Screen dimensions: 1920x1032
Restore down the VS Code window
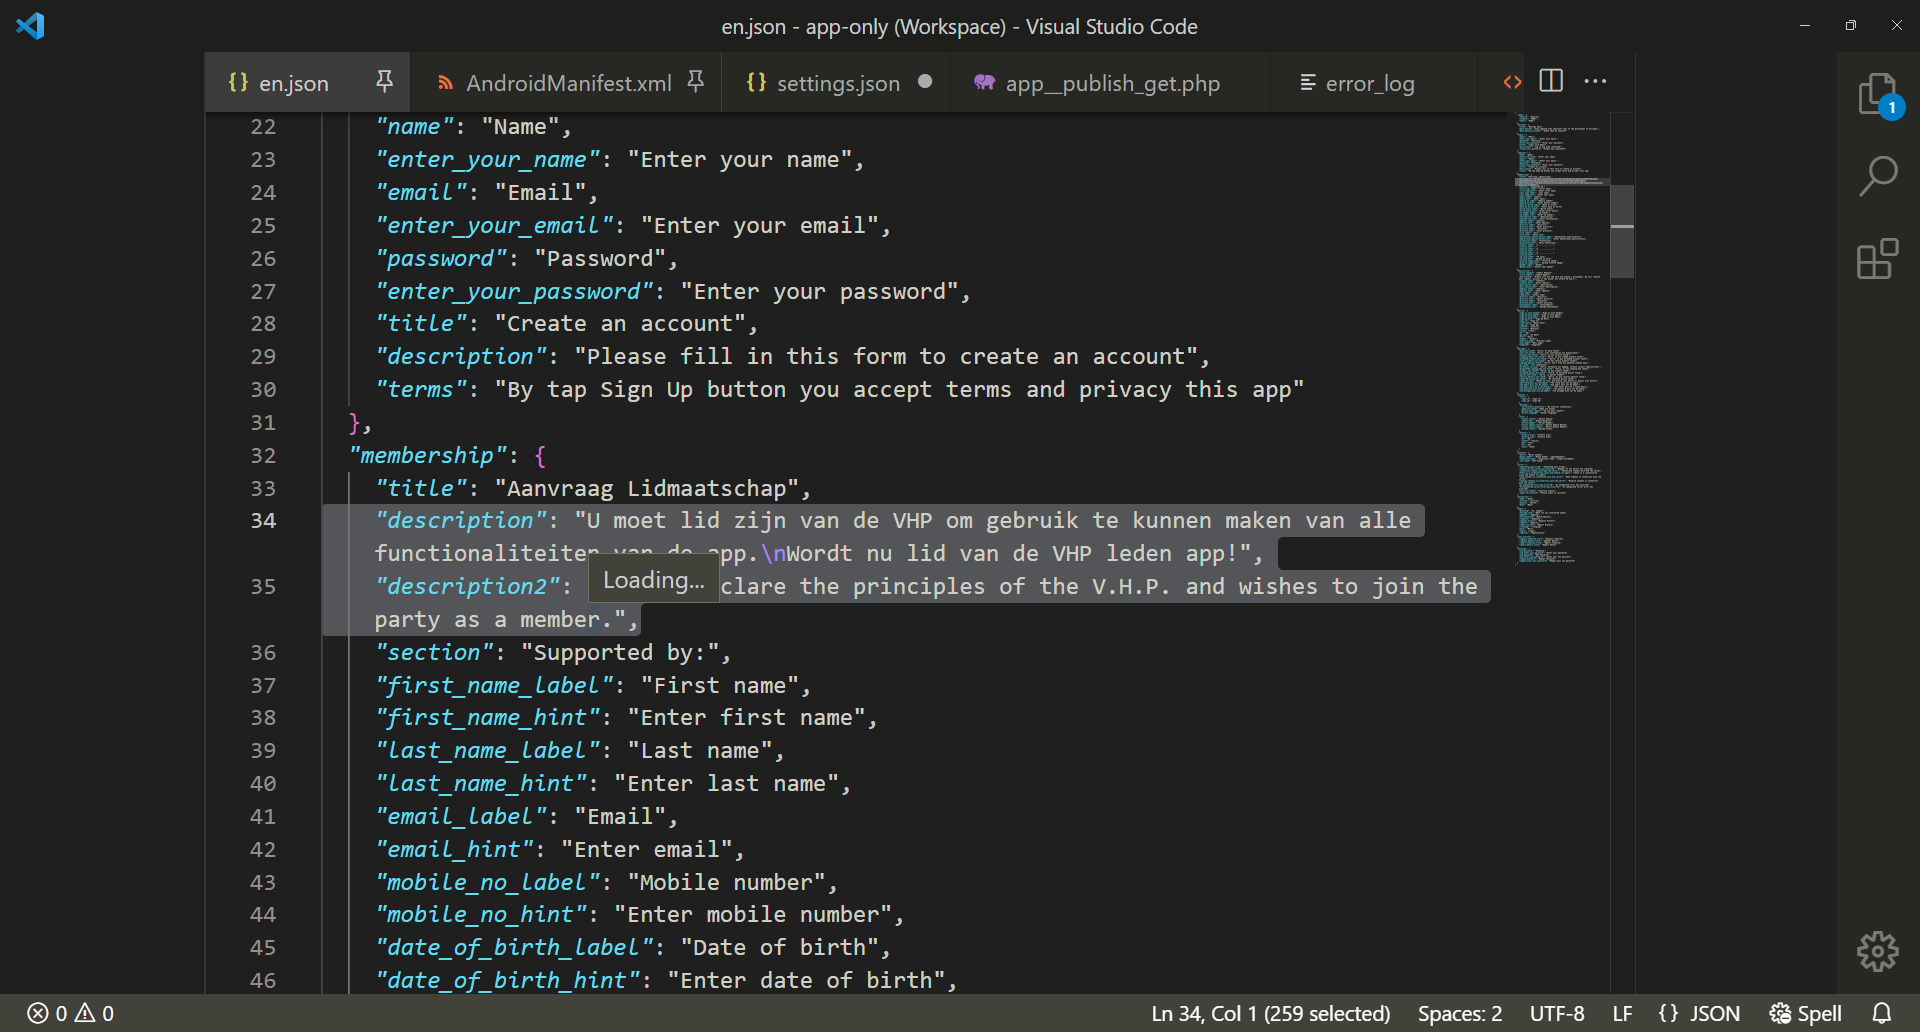[1851, 26]
